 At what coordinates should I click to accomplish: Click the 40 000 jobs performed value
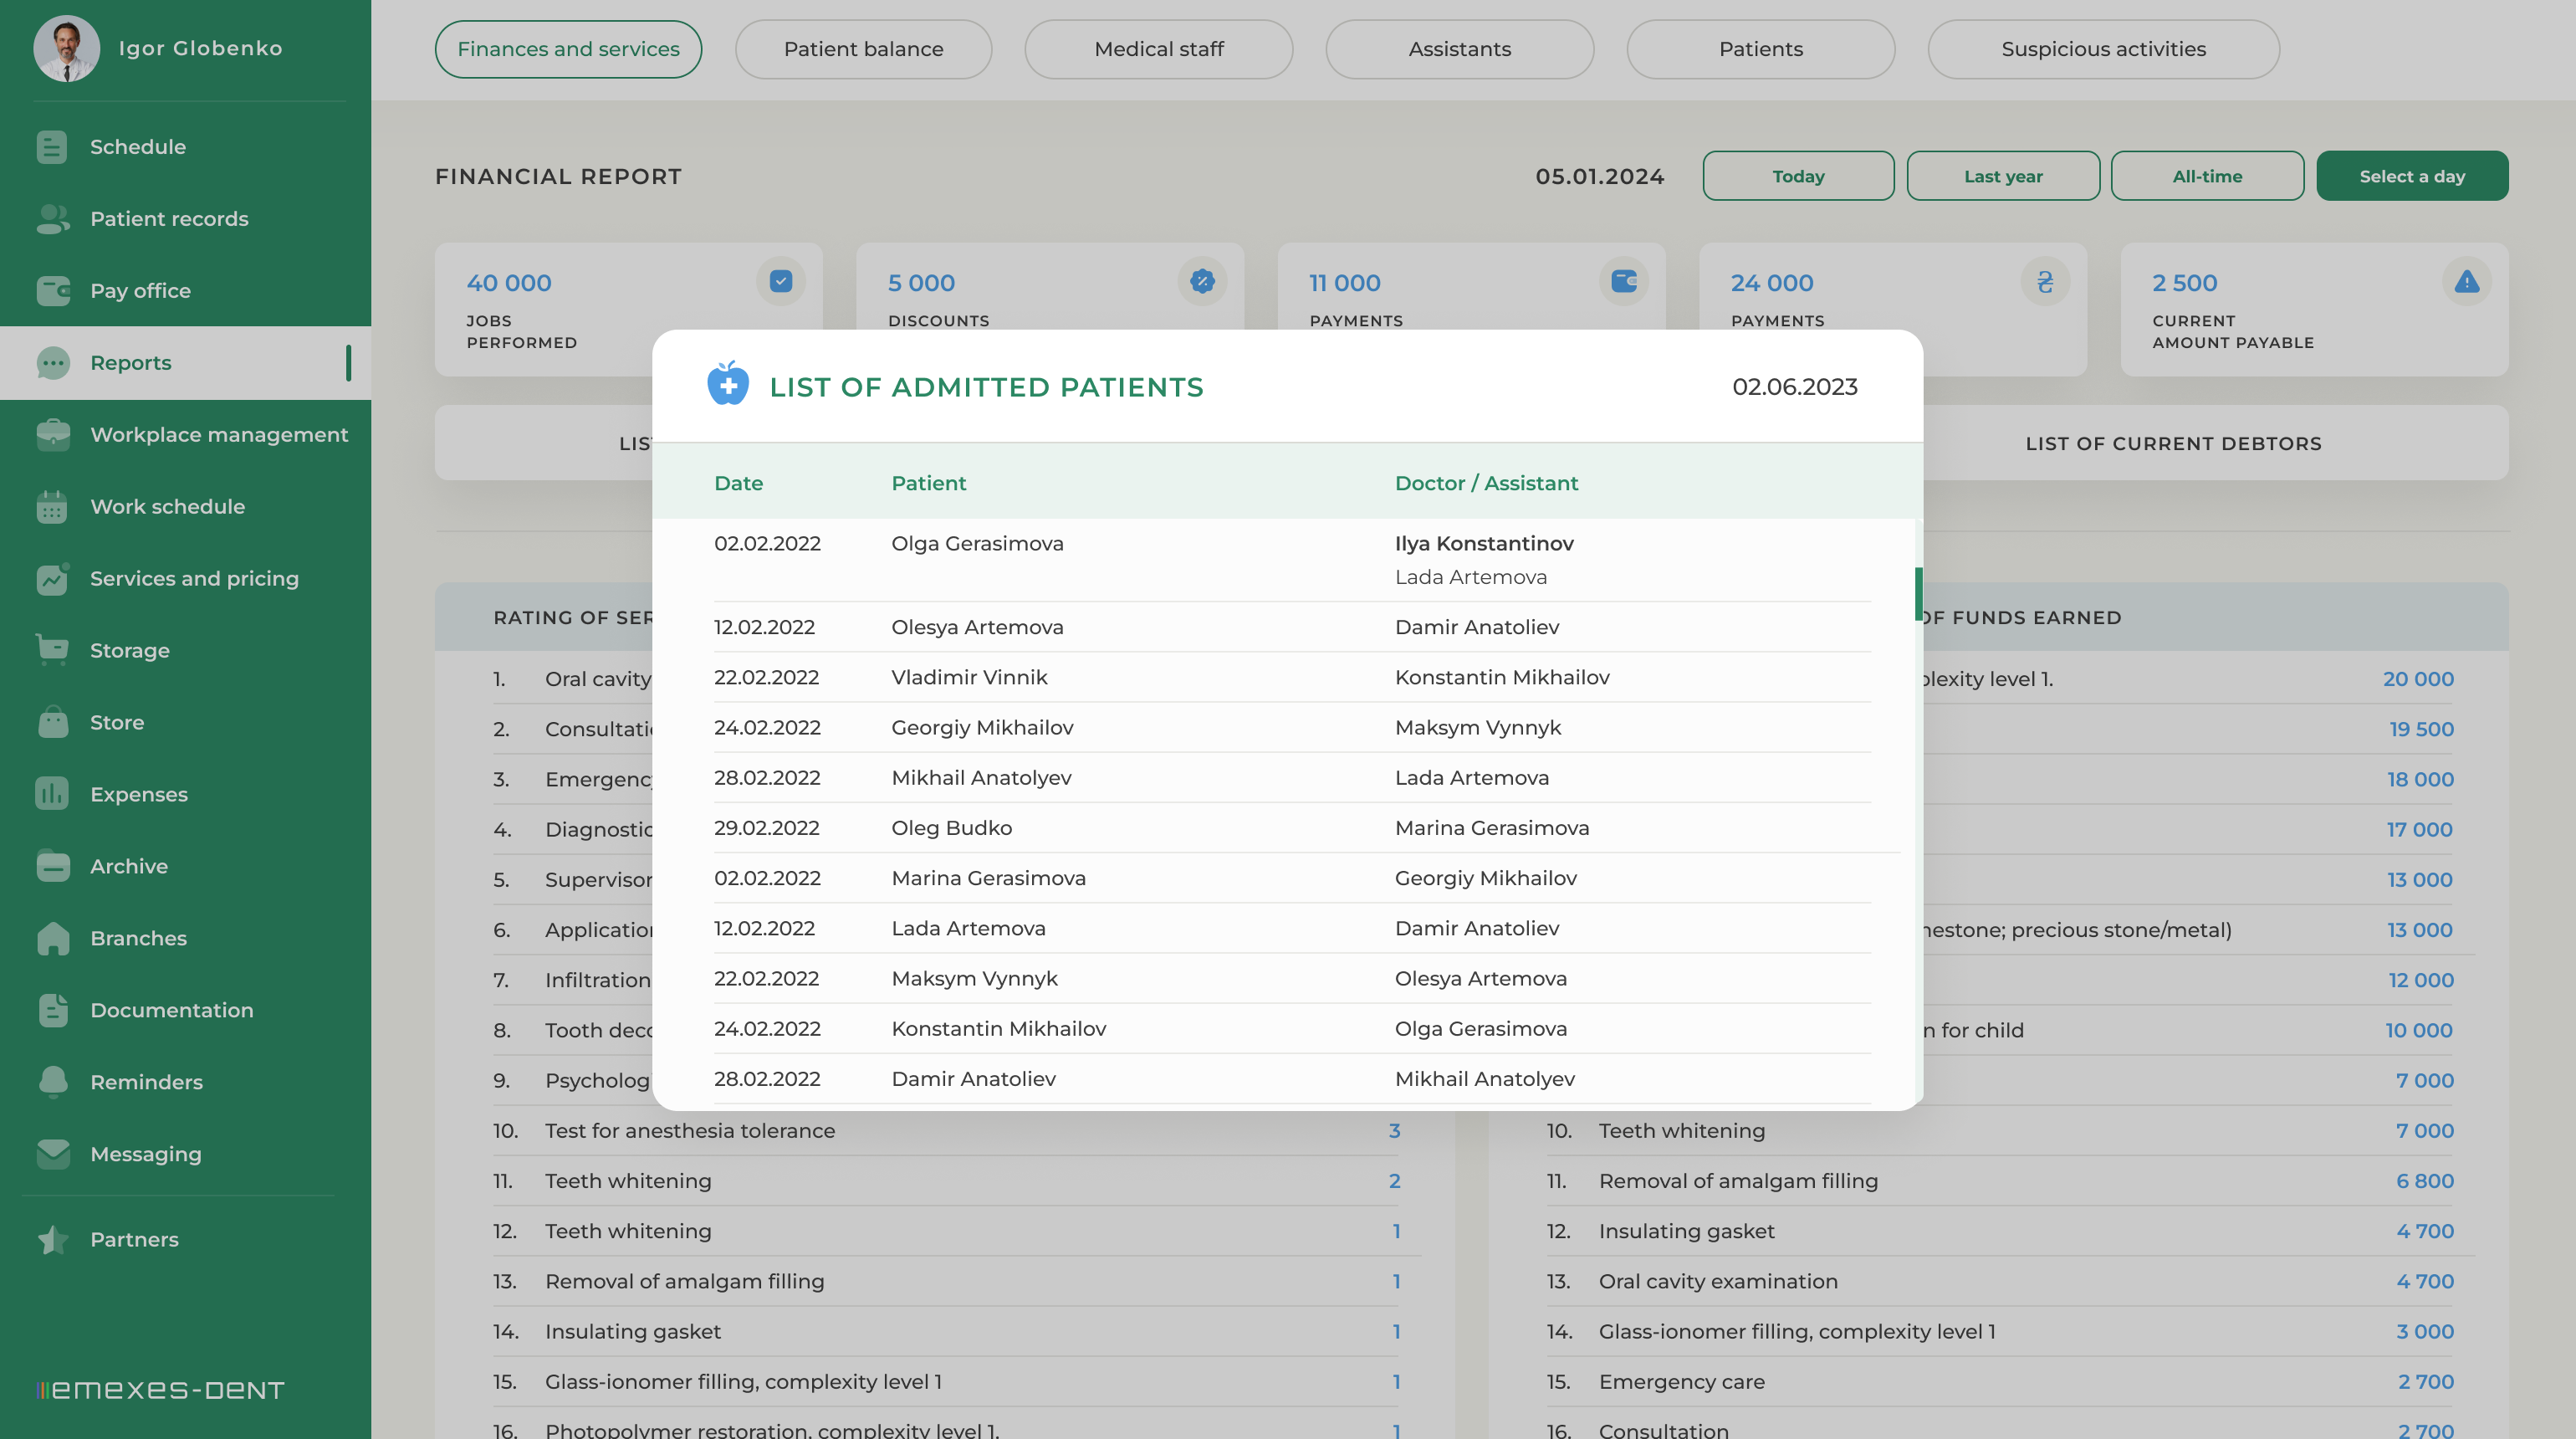pyautogui.click(x=509, y=283)
